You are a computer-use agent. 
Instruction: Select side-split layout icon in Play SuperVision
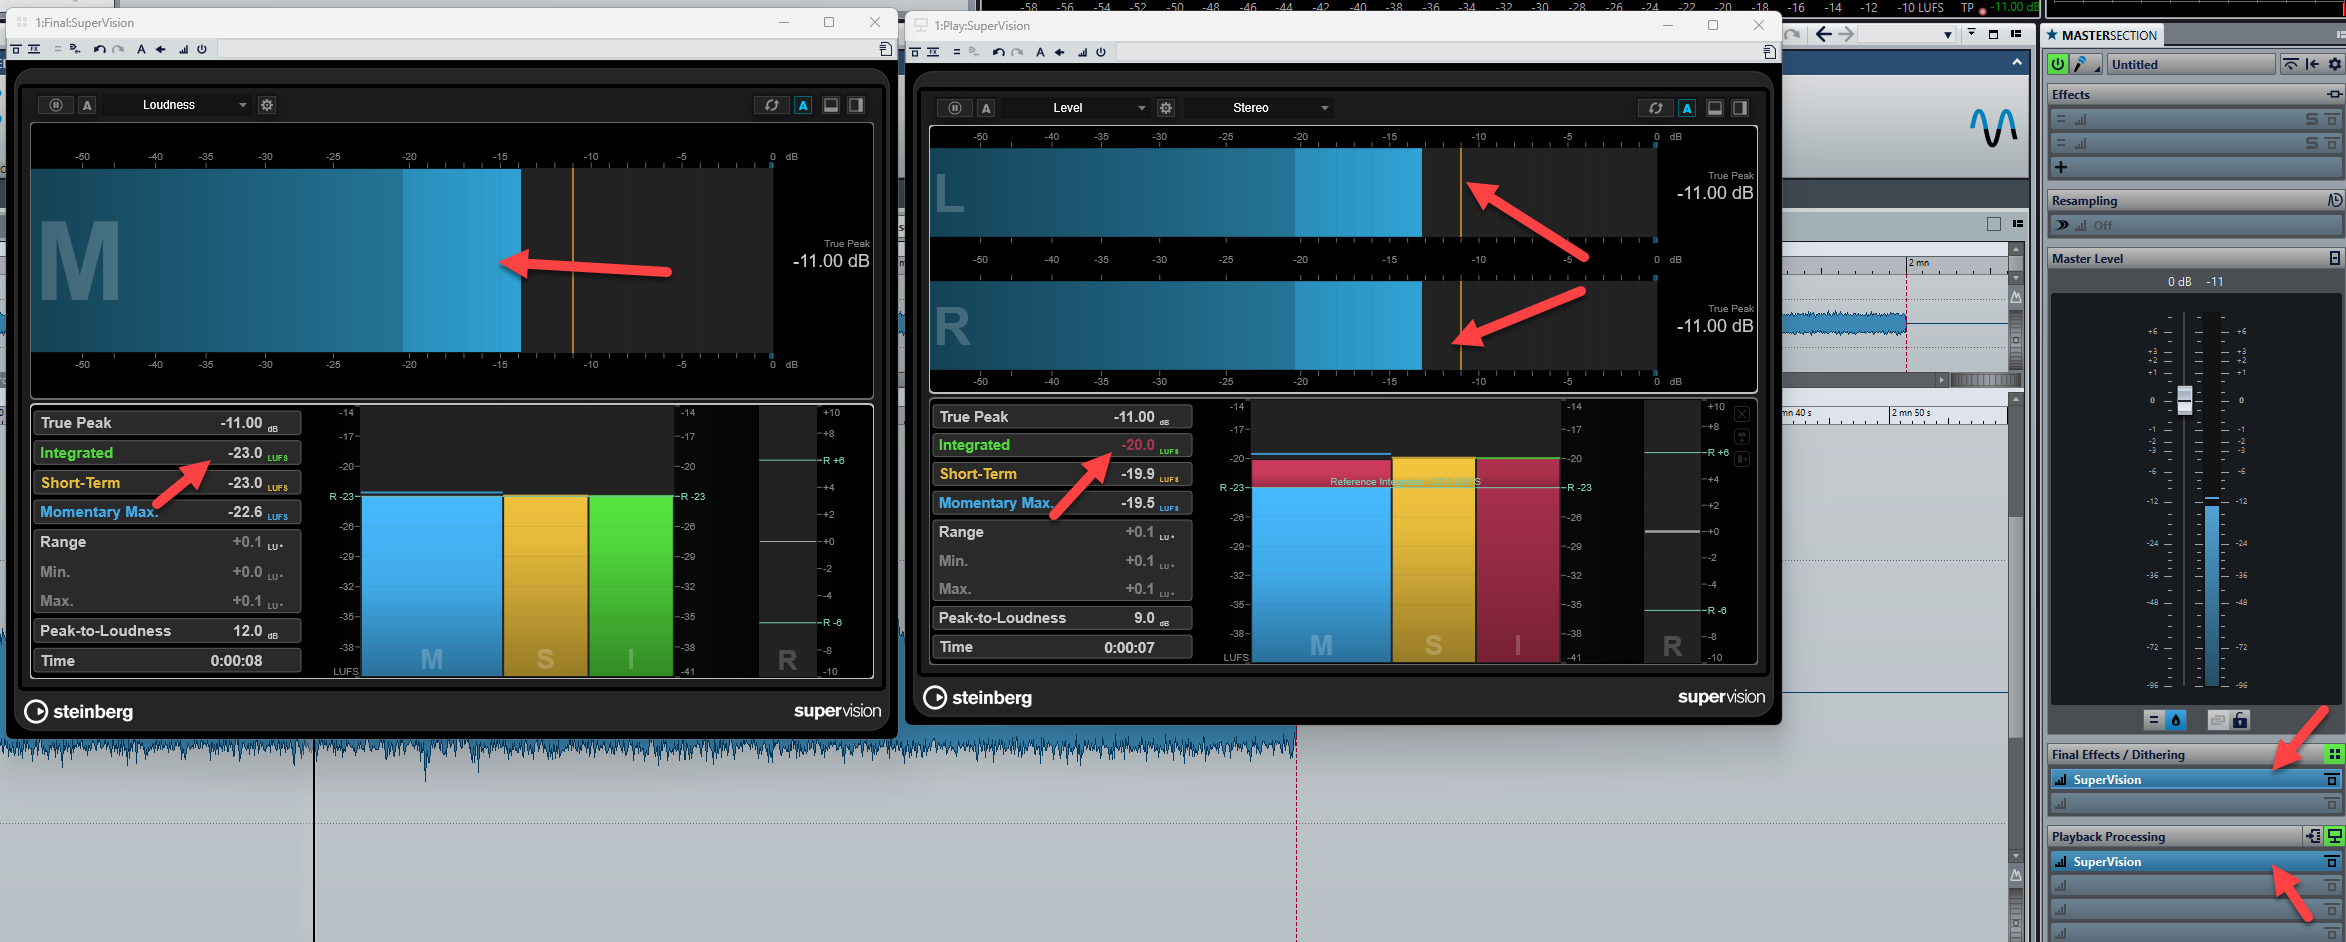click(x=1740, y=108)
